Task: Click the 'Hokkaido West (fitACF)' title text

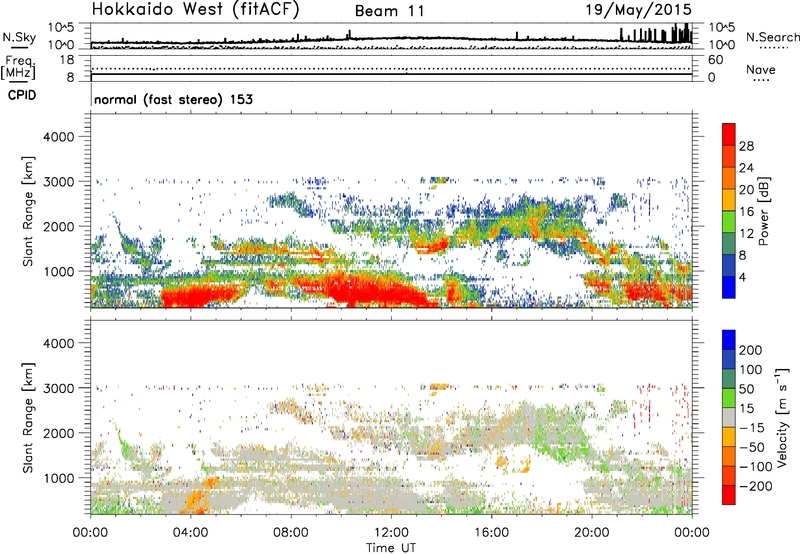Action: click(x=195, y=10)
